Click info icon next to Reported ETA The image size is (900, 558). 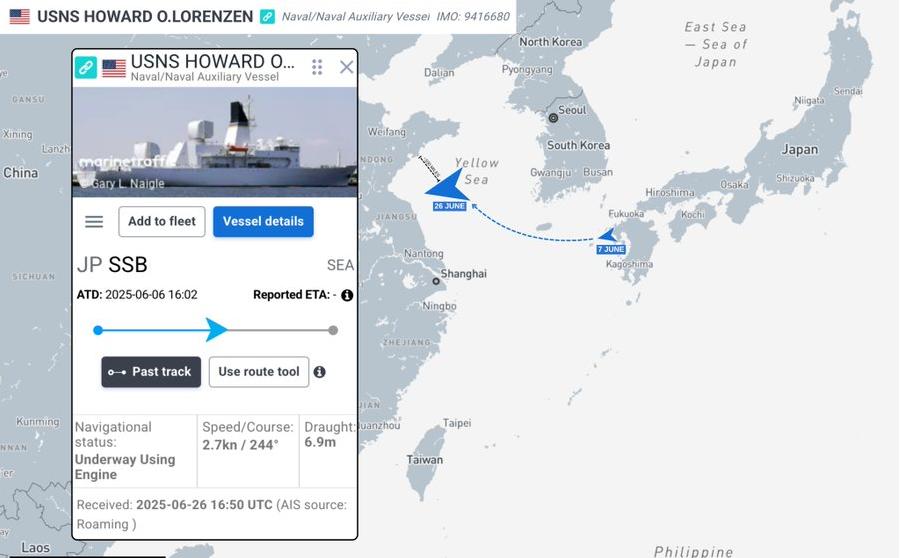tap(347, 295)
